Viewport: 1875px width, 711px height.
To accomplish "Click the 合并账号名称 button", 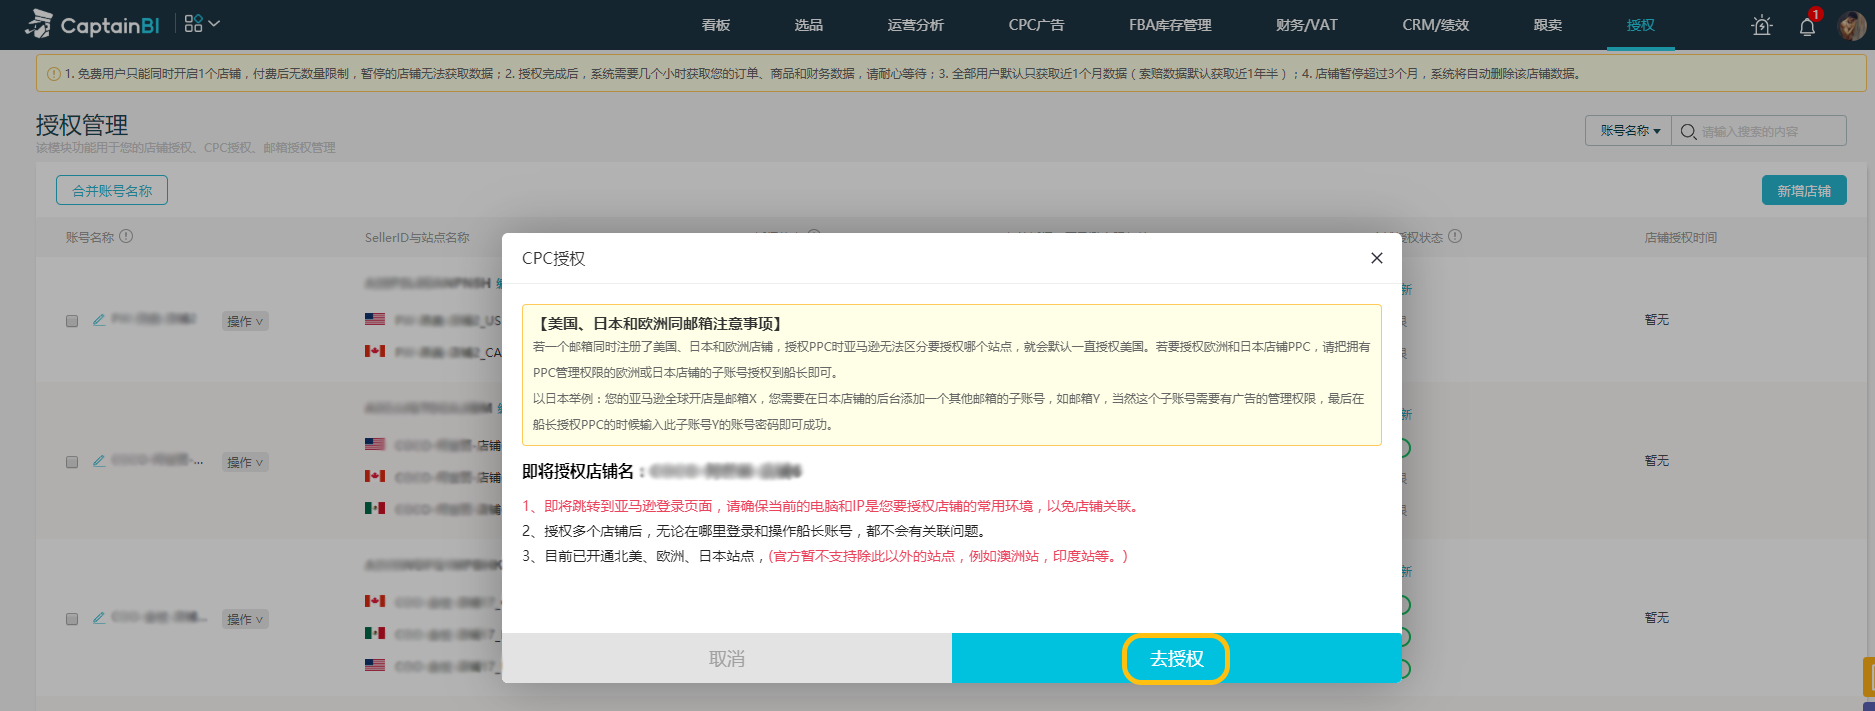I will [x=112, y=190].
